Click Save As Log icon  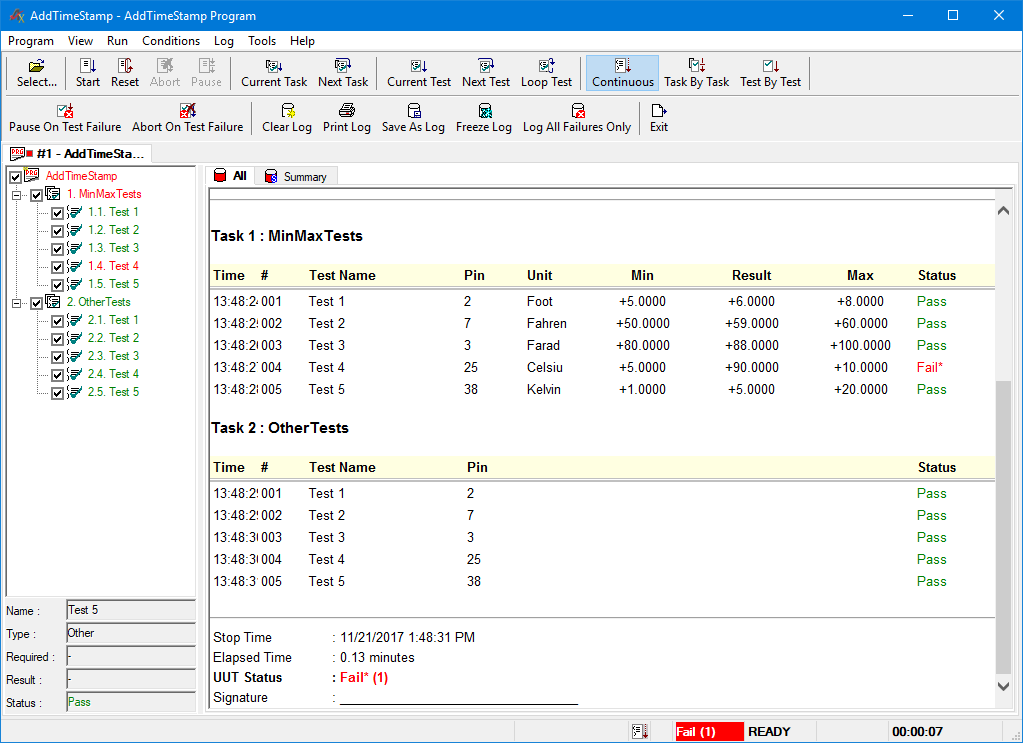pyautogui.click(x=413, y=118)
